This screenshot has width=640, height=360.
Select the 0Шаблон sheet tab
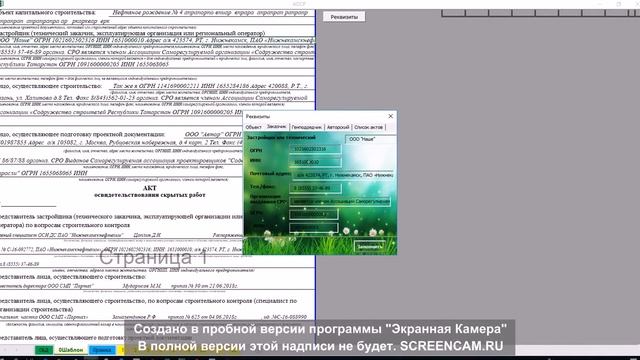point(71,350)
